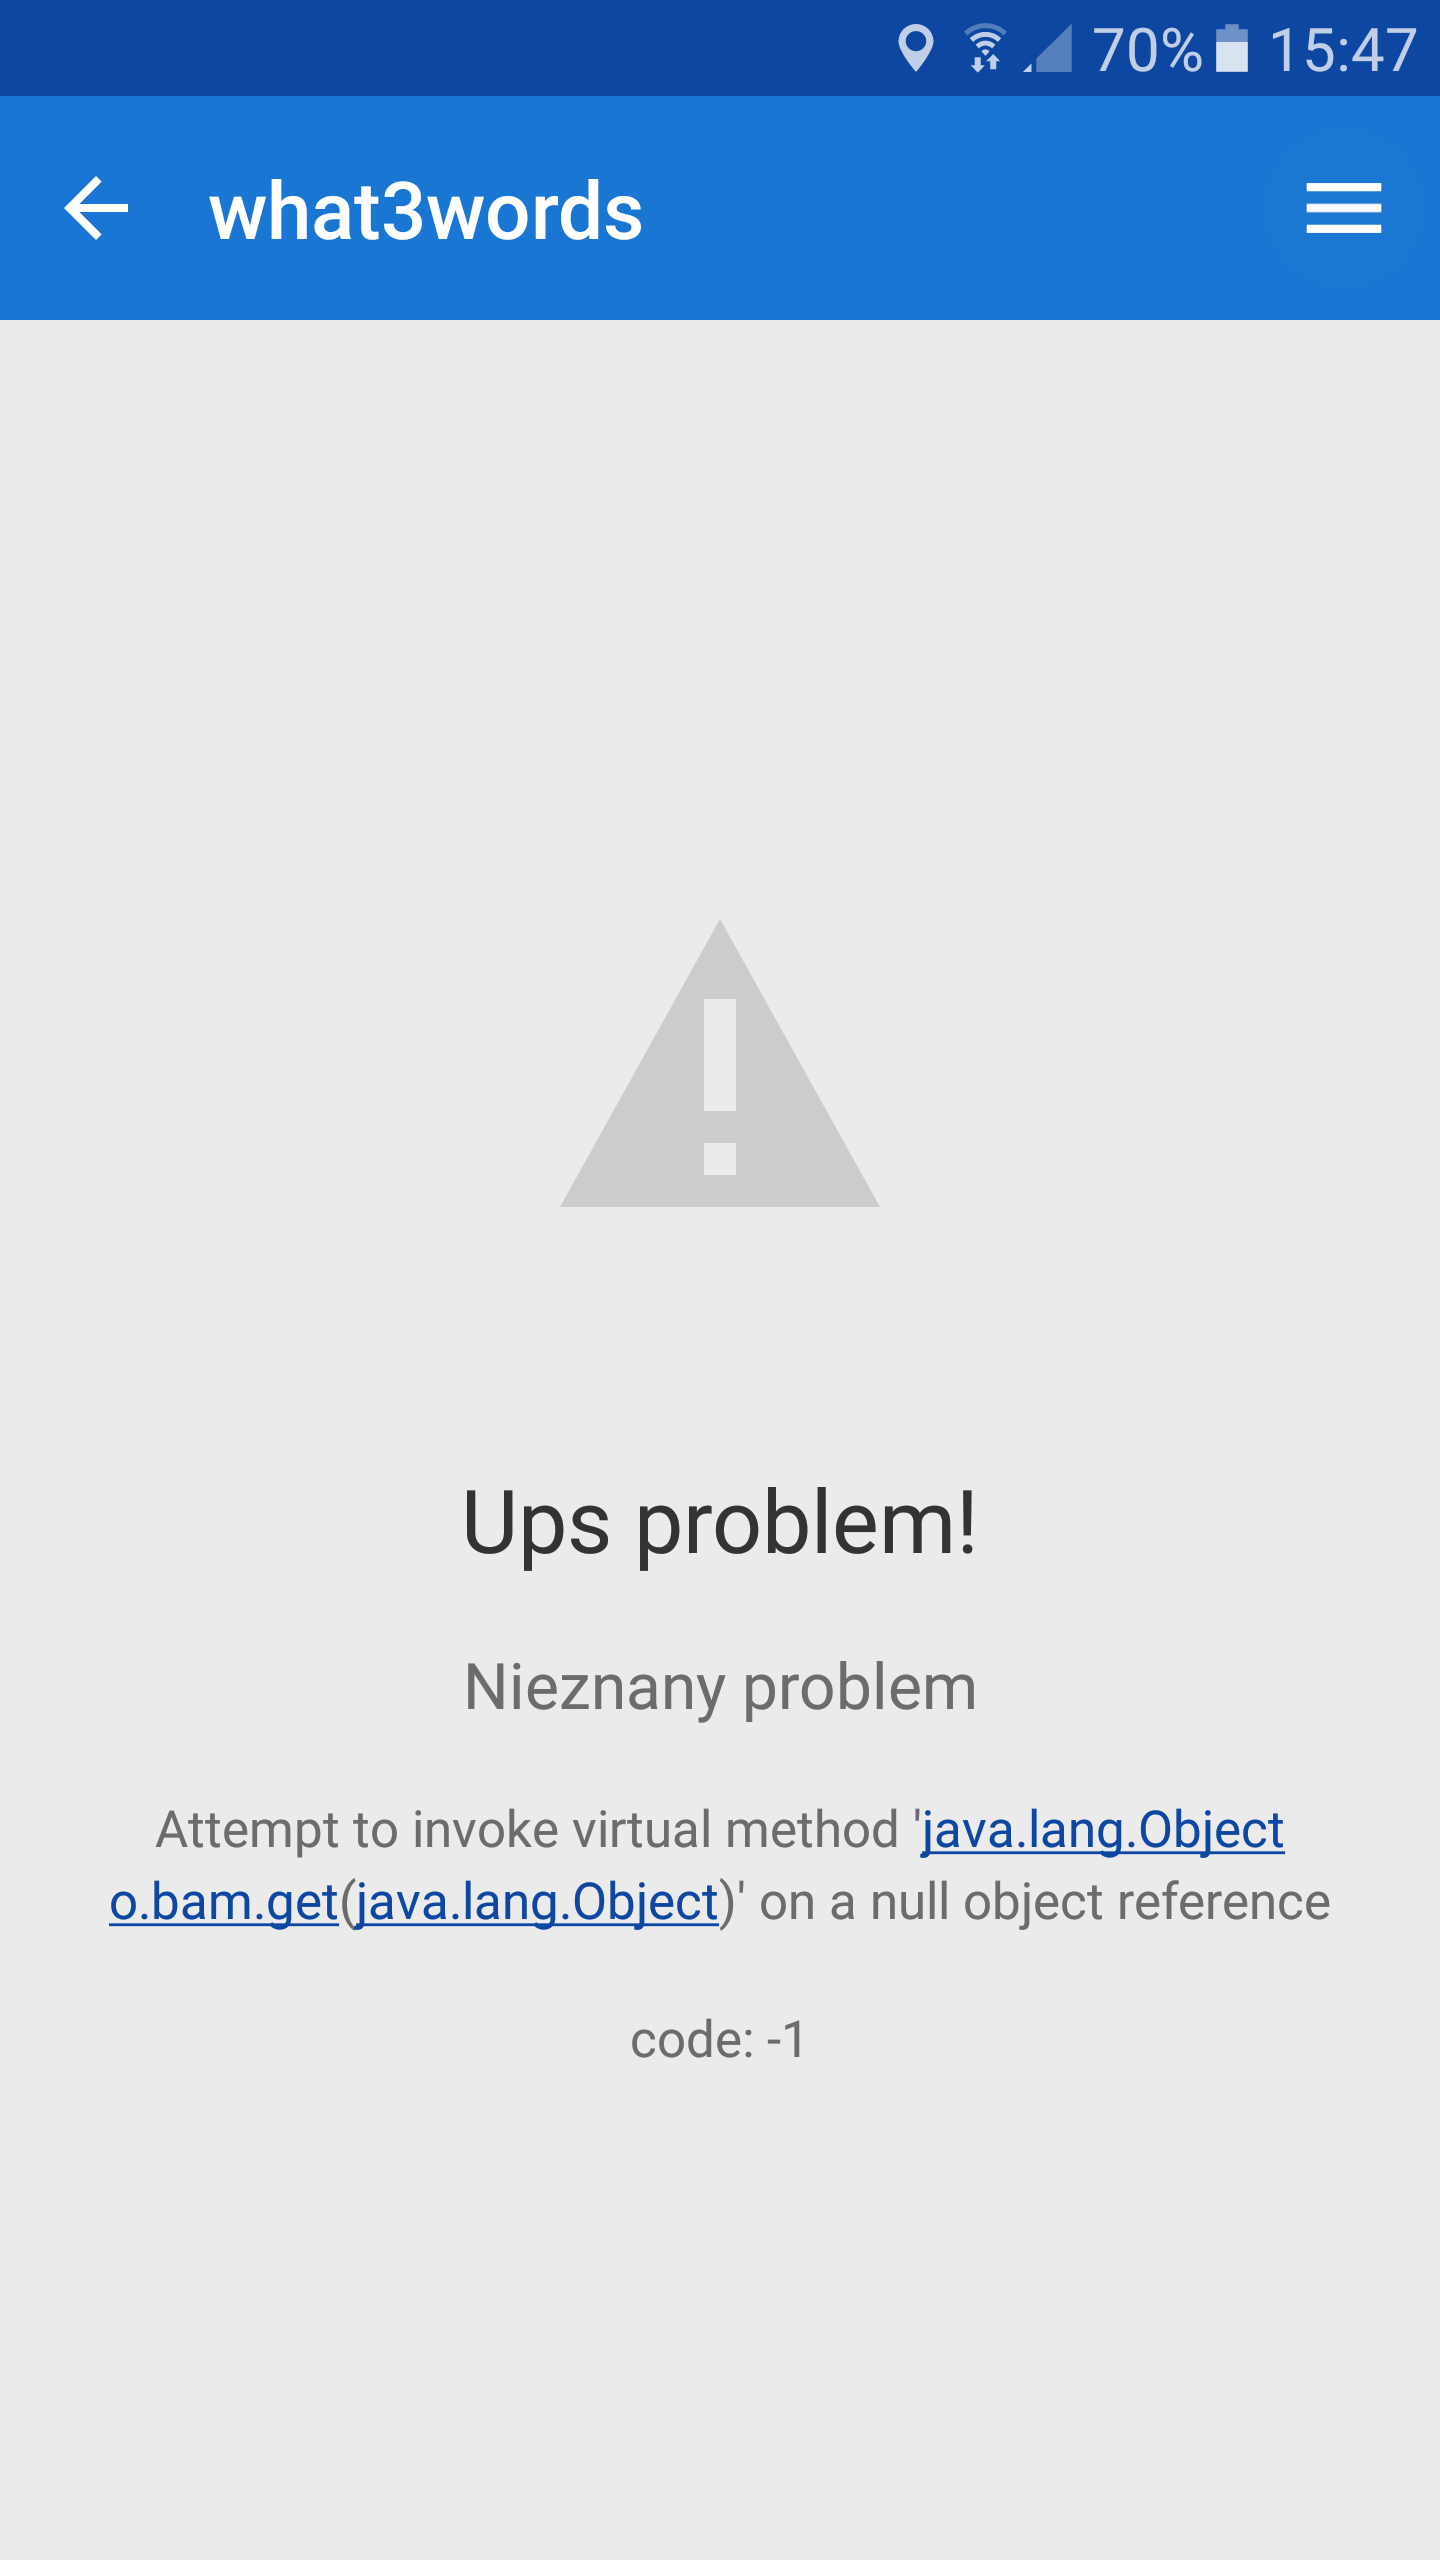This screenshot has width=1440, height=2560.
Task: Tap the battery icon in status bar
Action: [1231, 48]
